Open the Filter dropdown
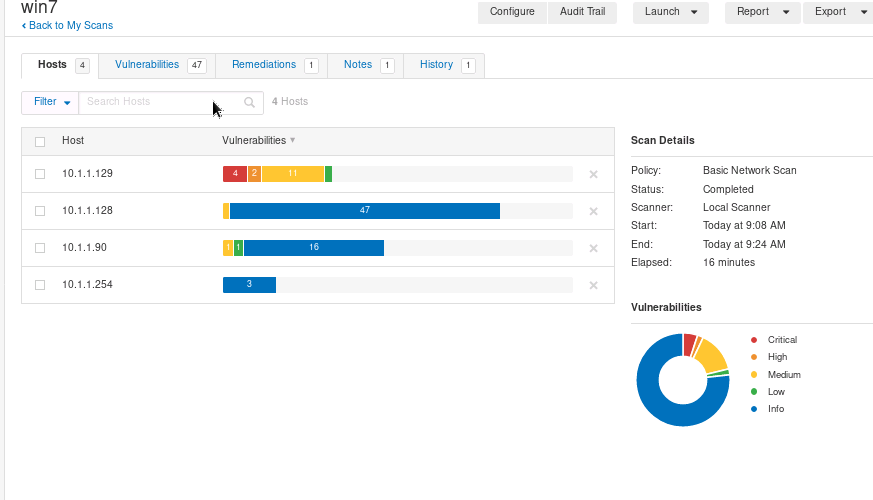This screenshot has width=873, height=500. [50, 102]
